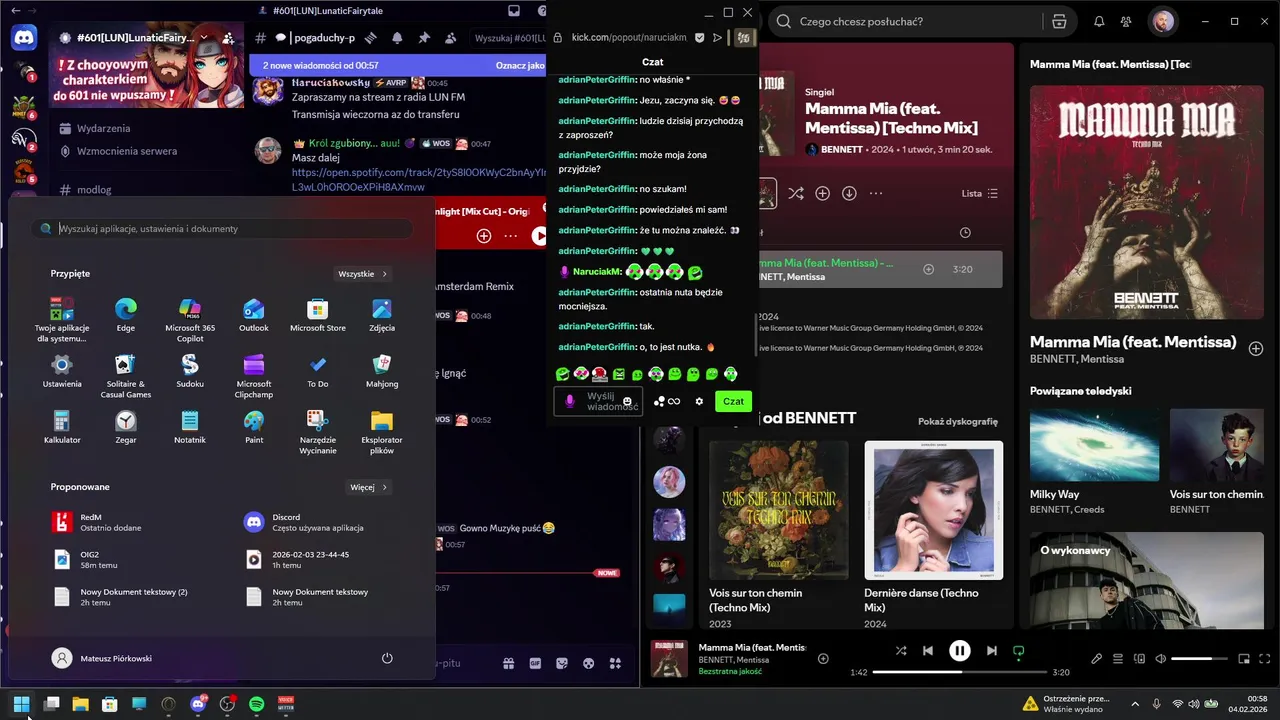Open Microsoft Store tile in Start menu
The width and height of the screenshot is (1280, 720).
point(318,314)
